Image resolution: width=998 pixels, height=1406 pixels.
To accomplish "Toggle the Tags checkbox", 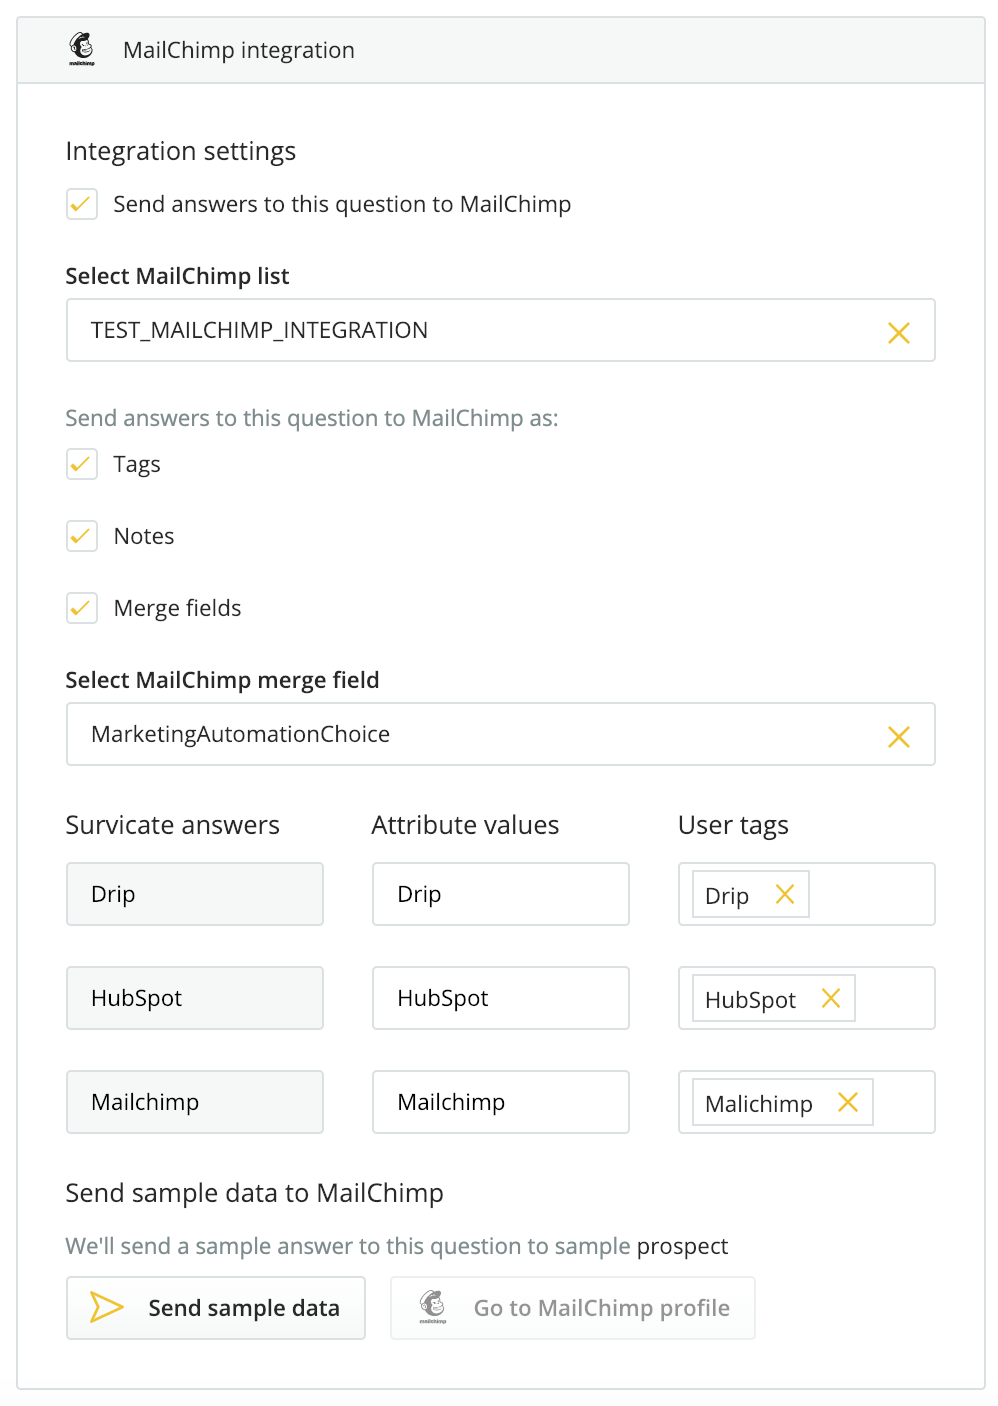I will [x=82, y=464].
